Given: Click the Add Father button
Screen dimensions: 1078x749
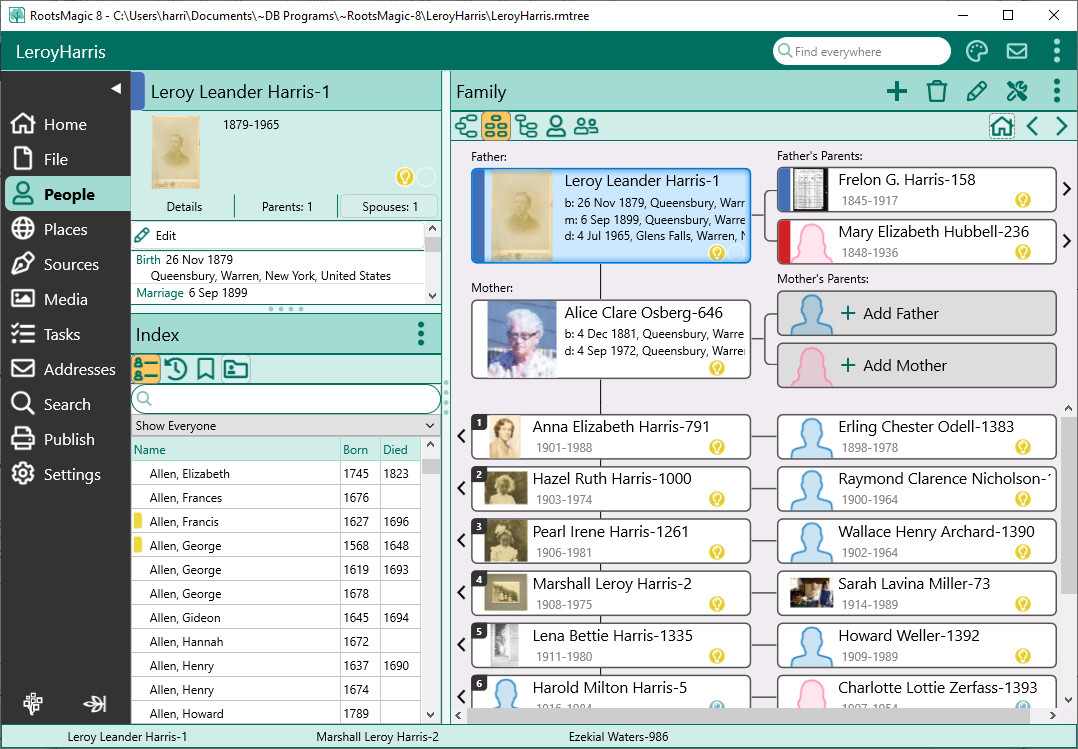Looking at the screenshot, I should (x=916, y=314).
